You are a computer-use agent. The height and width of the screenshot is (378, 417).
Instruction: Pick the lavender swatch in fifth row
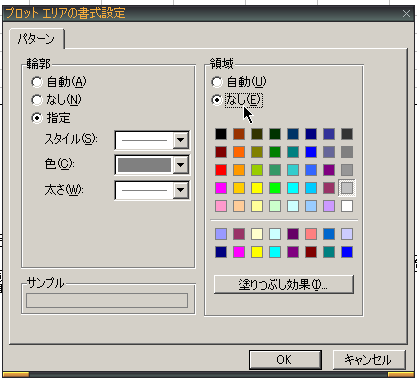(x=329, y=206)
